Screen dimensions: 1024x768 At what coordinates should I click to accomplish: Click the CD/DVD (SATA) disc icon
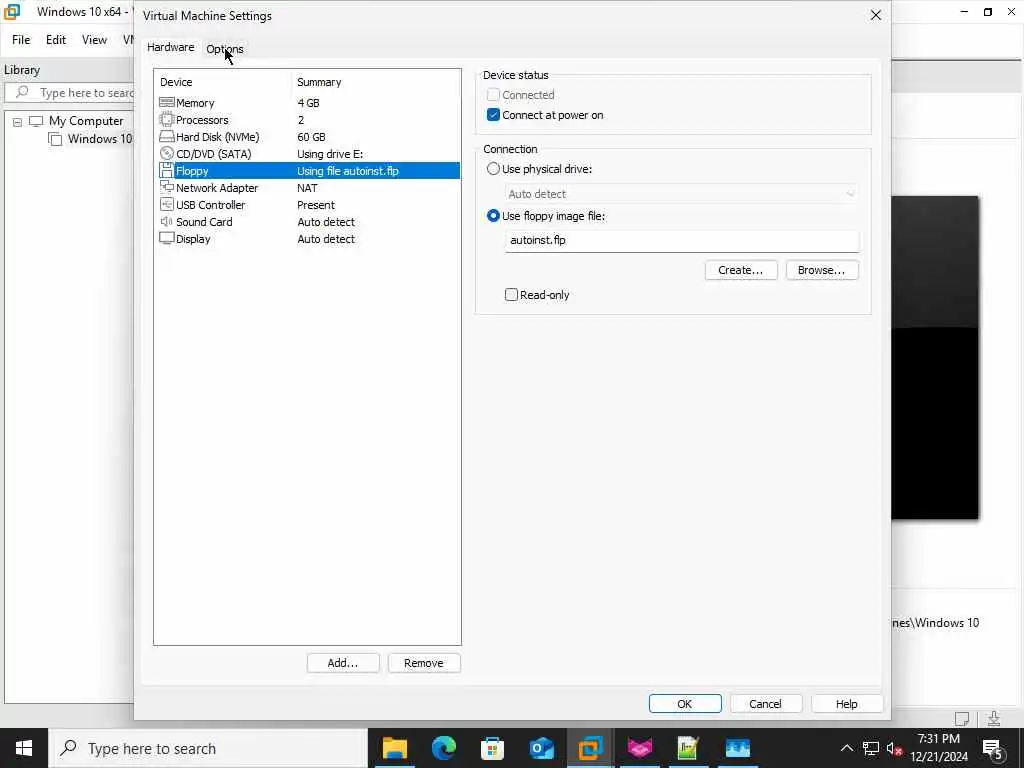tap(167, 153)
